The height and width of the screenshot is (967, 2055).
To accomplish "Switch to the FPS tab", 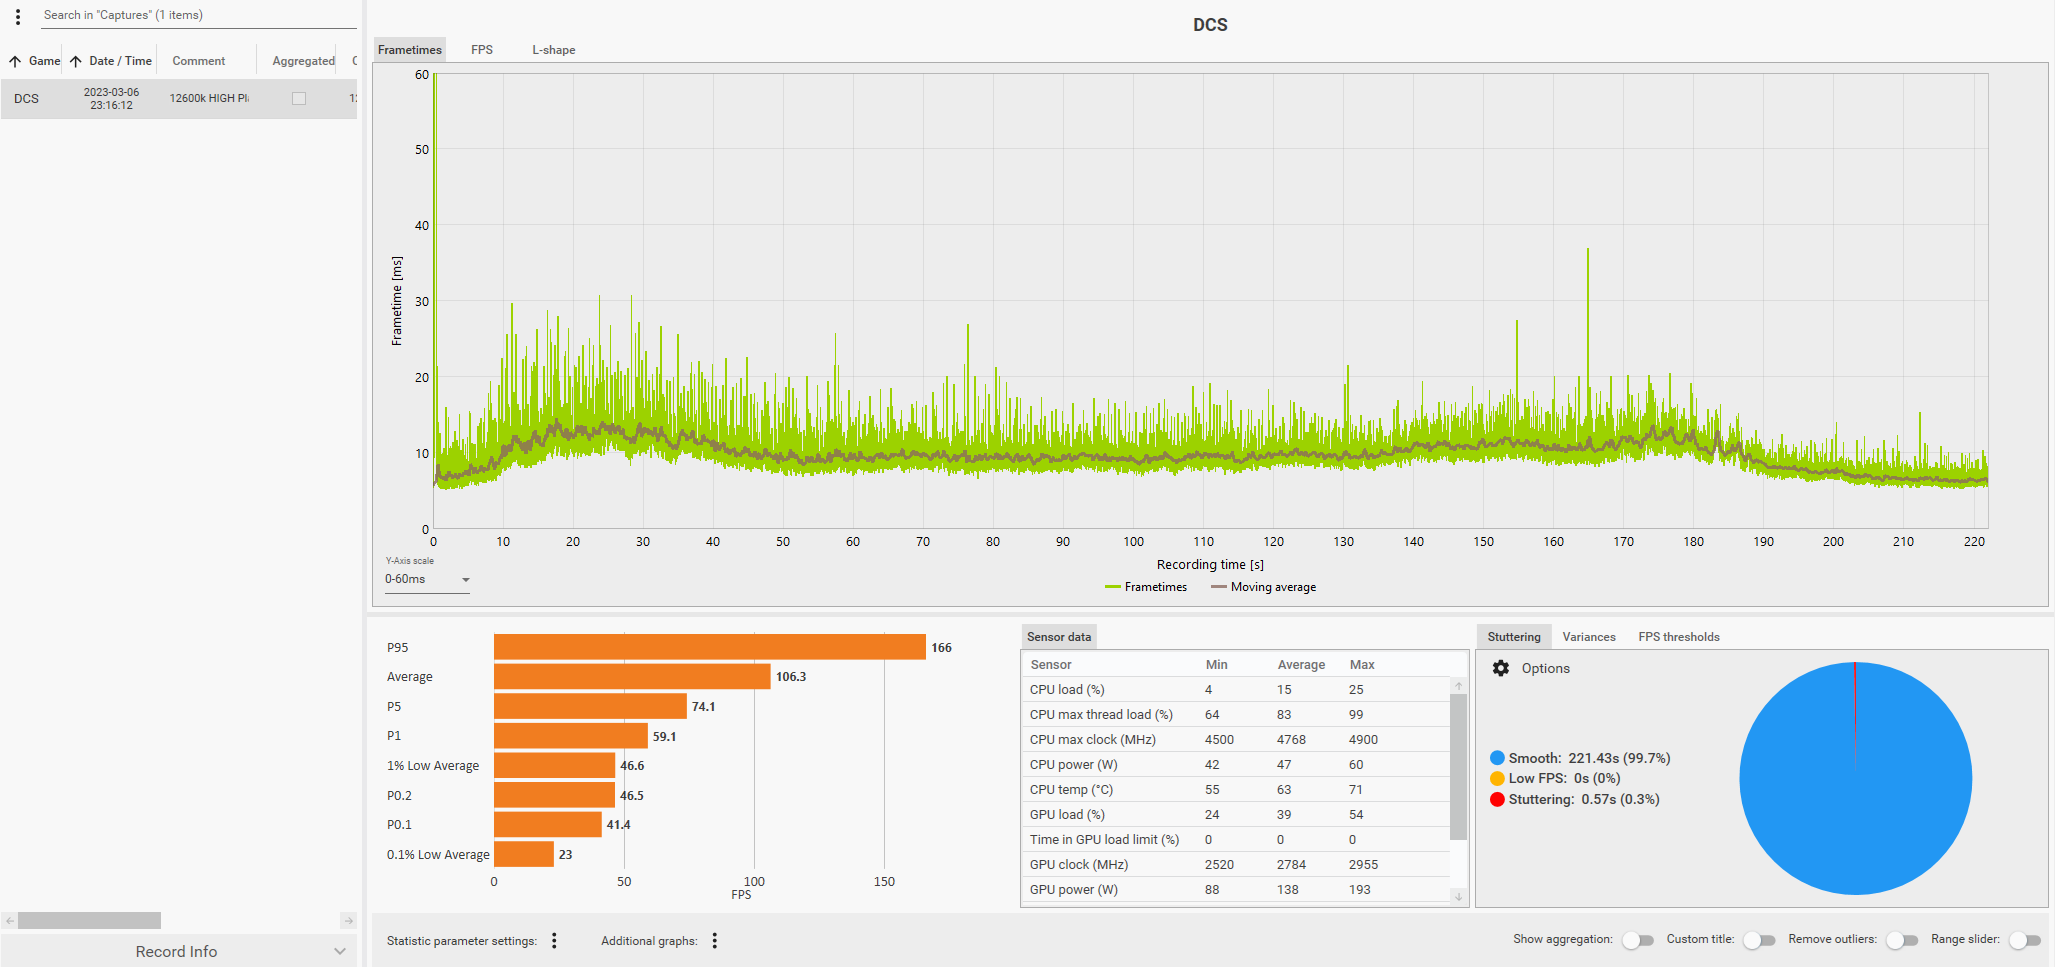I will [x=482, y=50].
